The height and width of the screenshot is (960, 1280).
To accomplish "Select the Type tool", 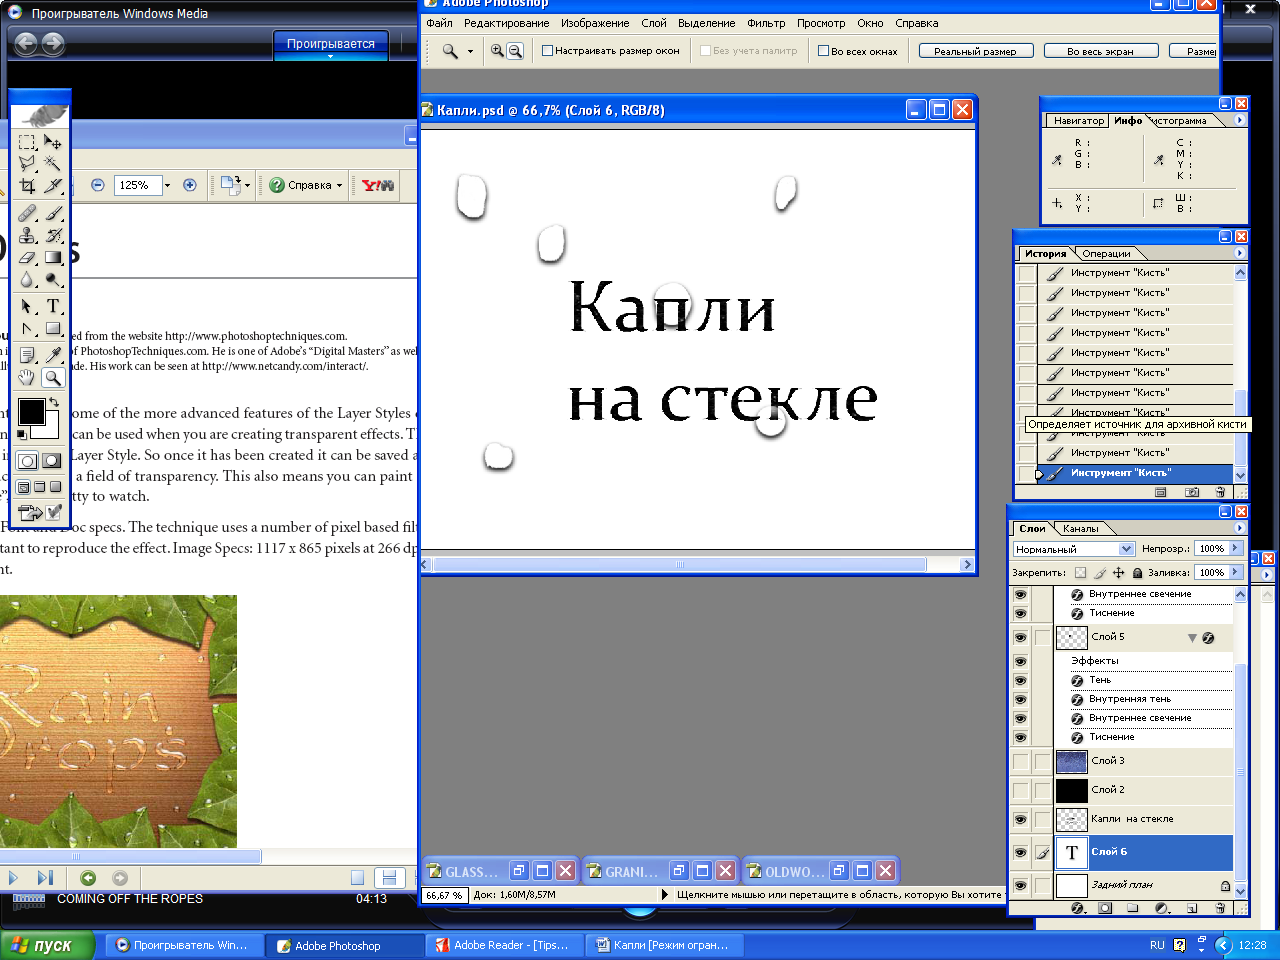I will [x=53, y=306].
